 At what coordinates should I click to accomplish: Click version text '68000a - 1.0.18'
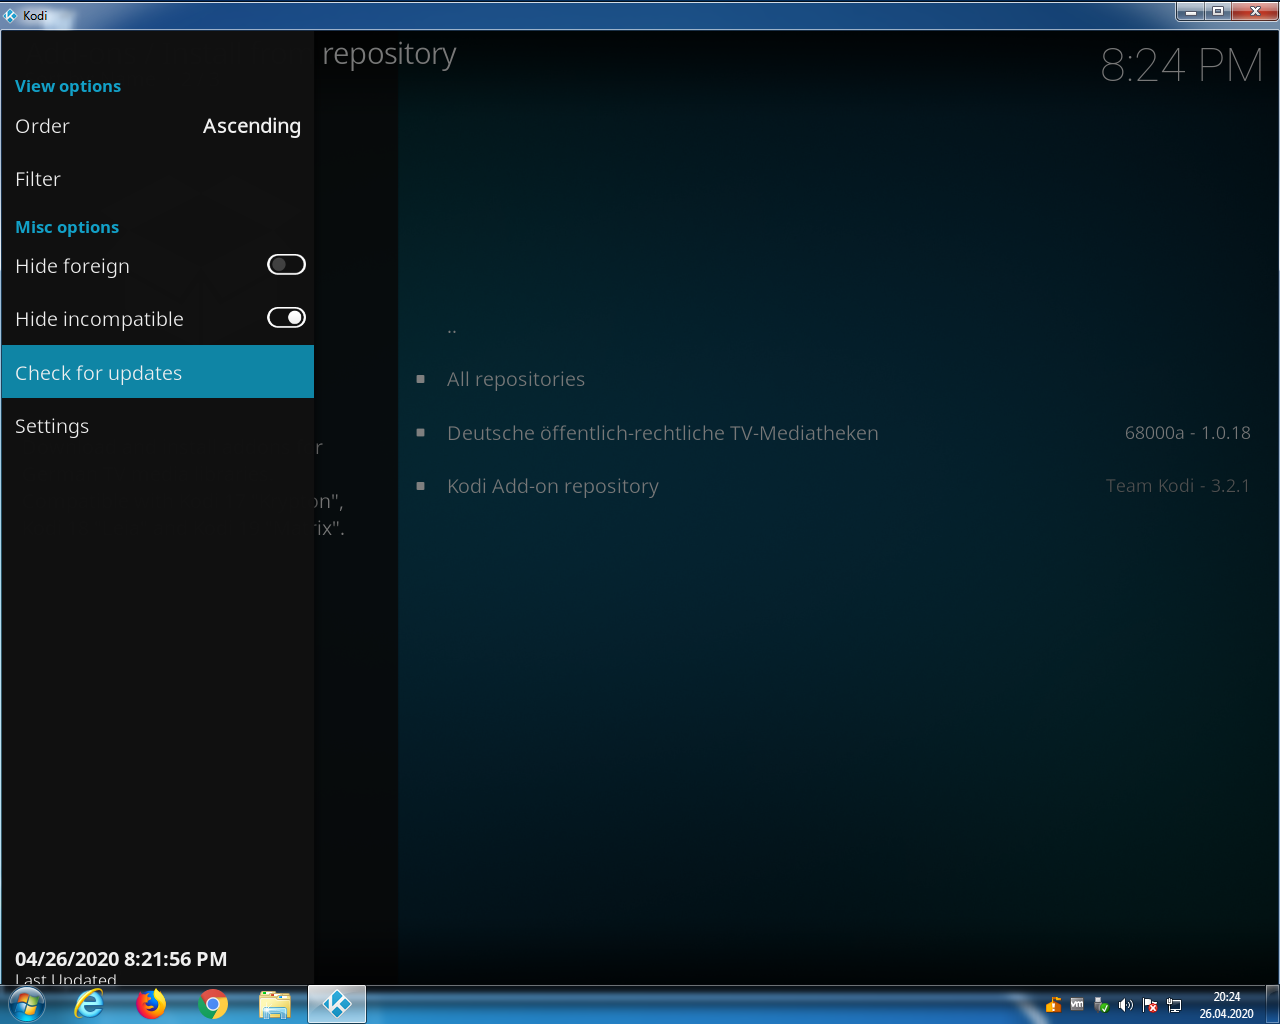click(1187, 433)
